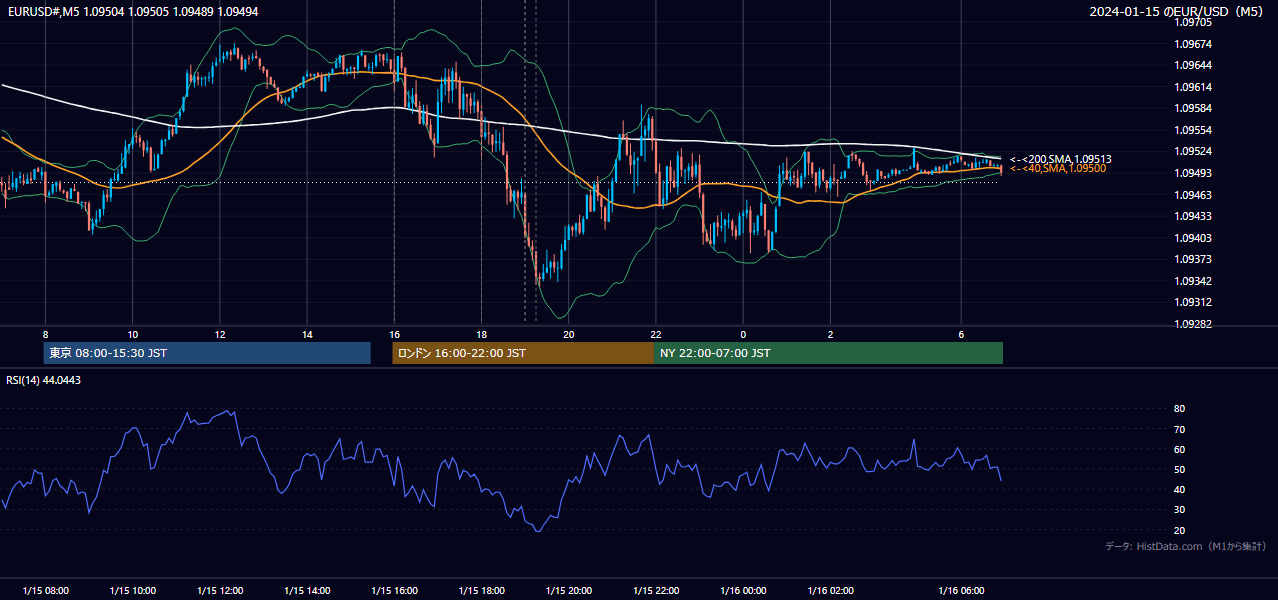The height and width of the screenshot is (600, 1278).
Task: Click price axis label 1.09463
Action: (x=1192, y=195)
